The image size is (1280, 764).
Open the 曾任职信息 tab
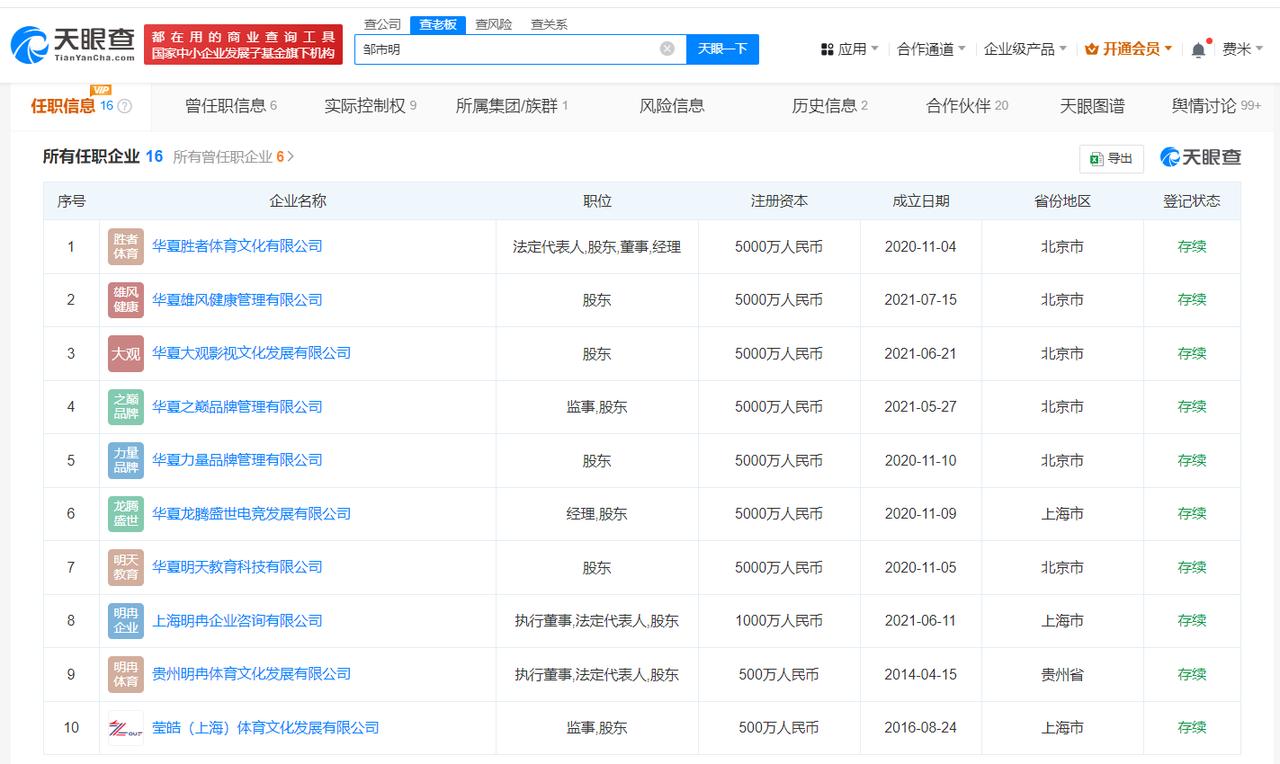click(231, 106)
